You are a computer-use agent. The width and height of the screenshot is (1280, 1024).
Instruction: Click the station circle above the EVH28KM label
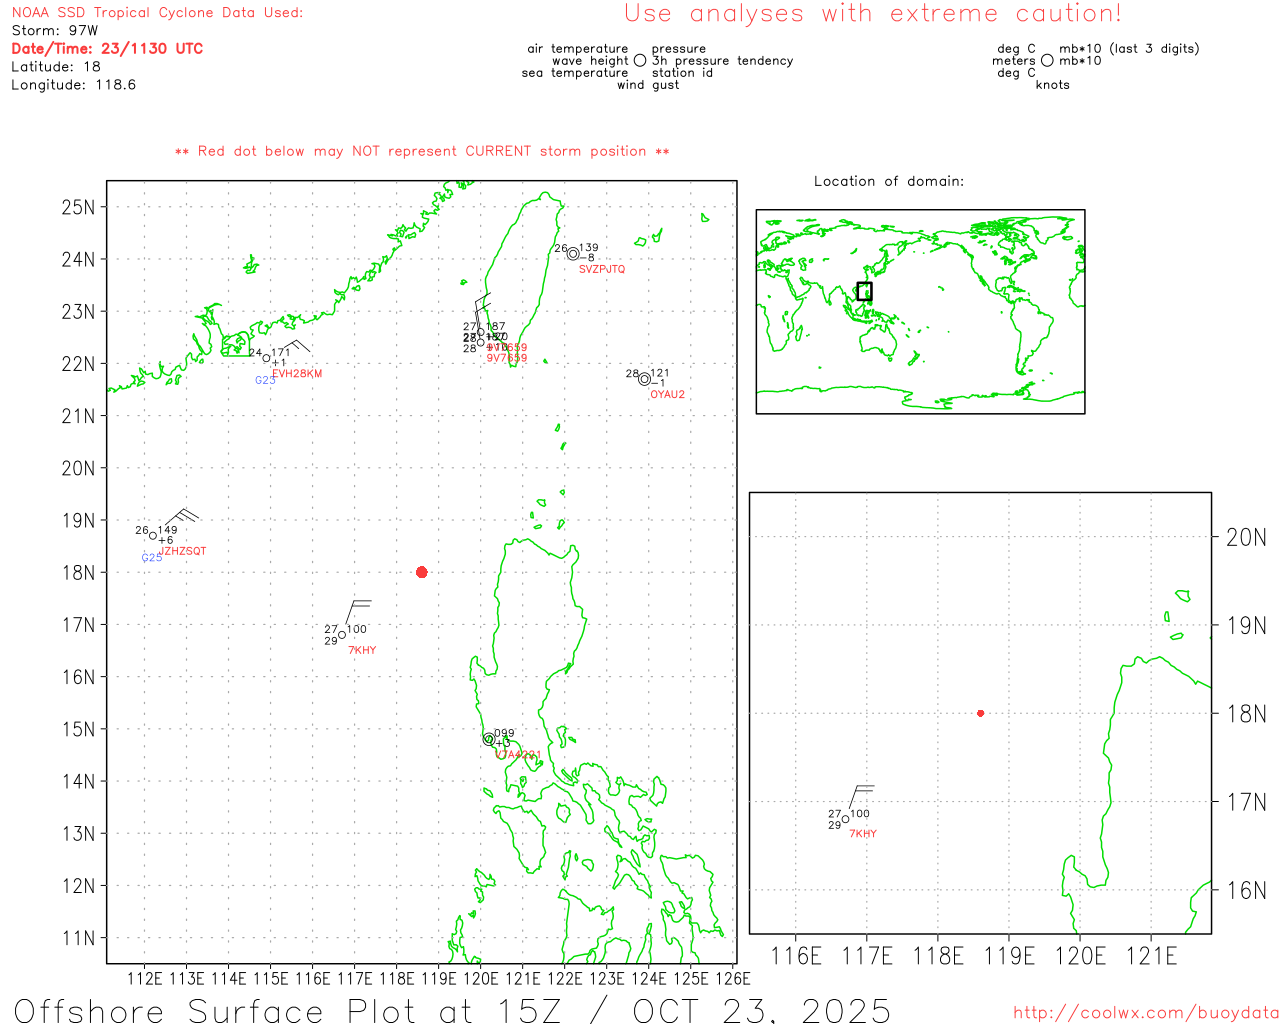(266, 358)
